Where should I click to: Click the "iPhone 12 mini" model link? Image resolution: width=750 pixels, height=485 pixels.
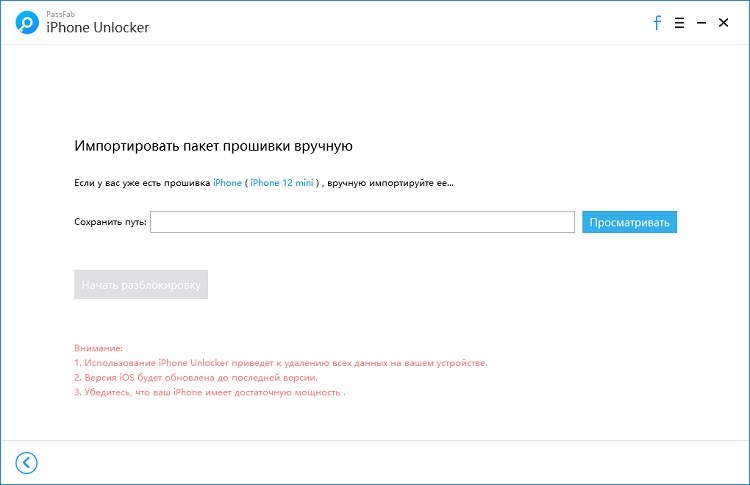point(282,183)
